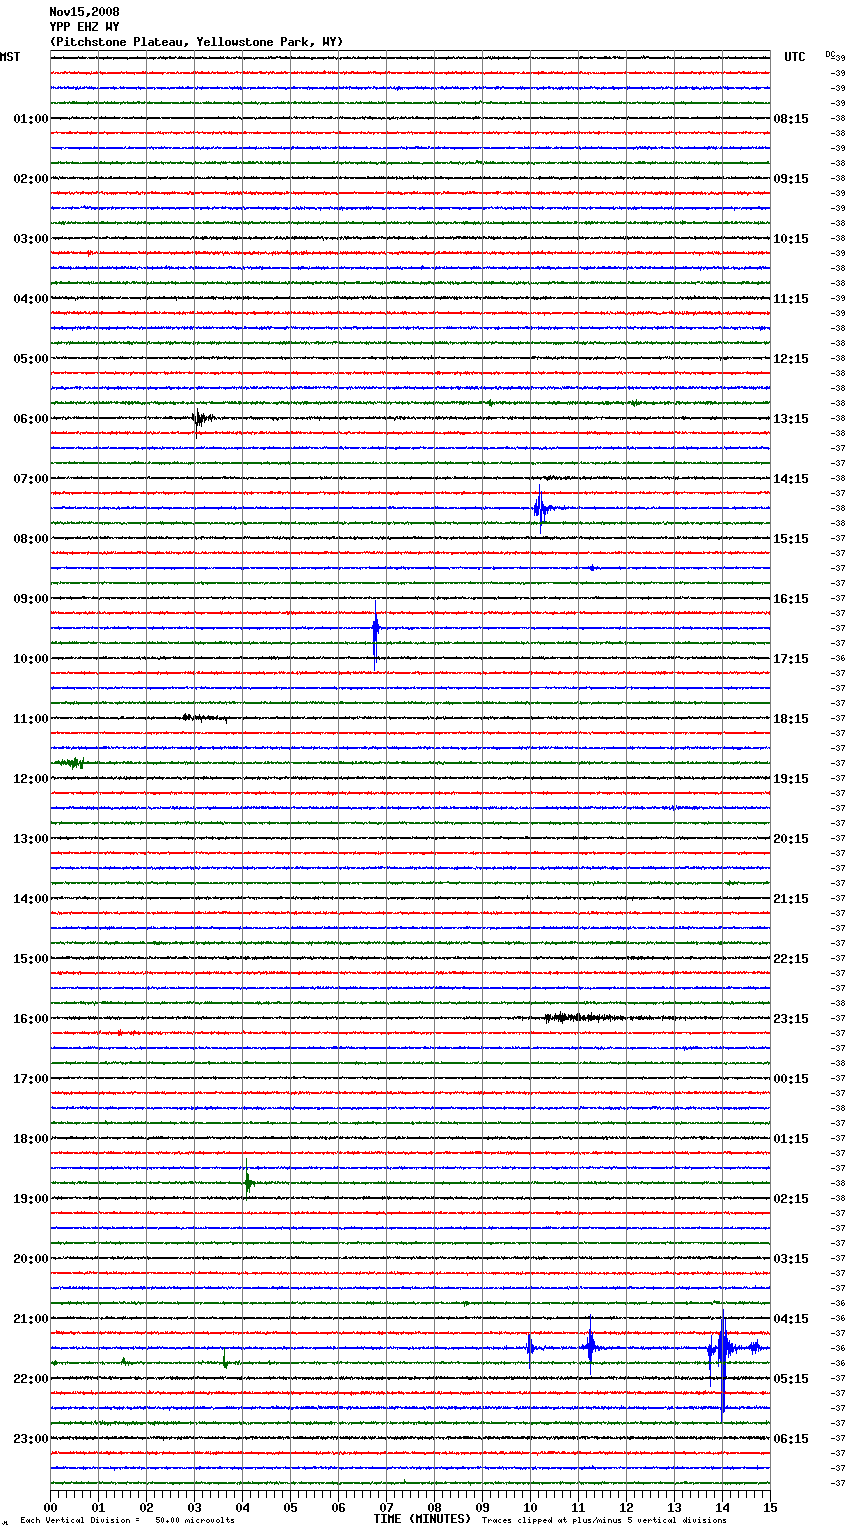
Task: Click the 16:00 MST time label
Action: coord(30,1019)
